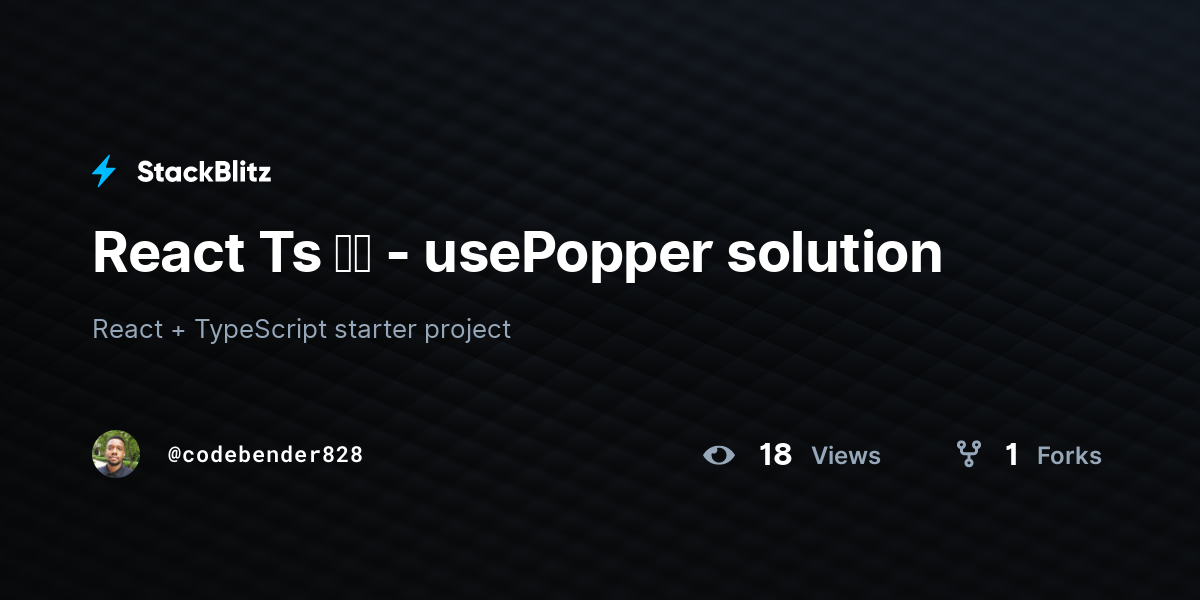1200x600 pixels.
Task: Click the "React +" start of the description
Action: 139,328
